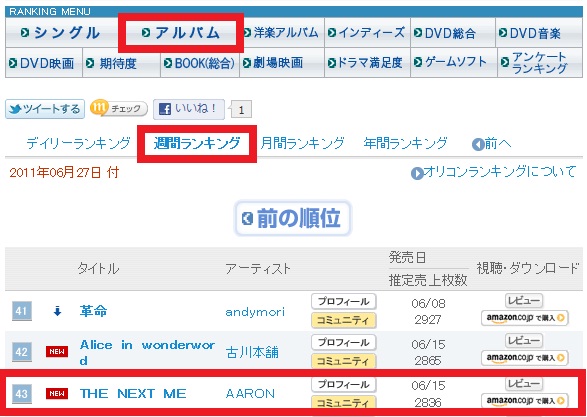The width and height of the screenshot is (587, 417).
Task: Click the Facebook いいね! button
Action: [x=189, y=109]
